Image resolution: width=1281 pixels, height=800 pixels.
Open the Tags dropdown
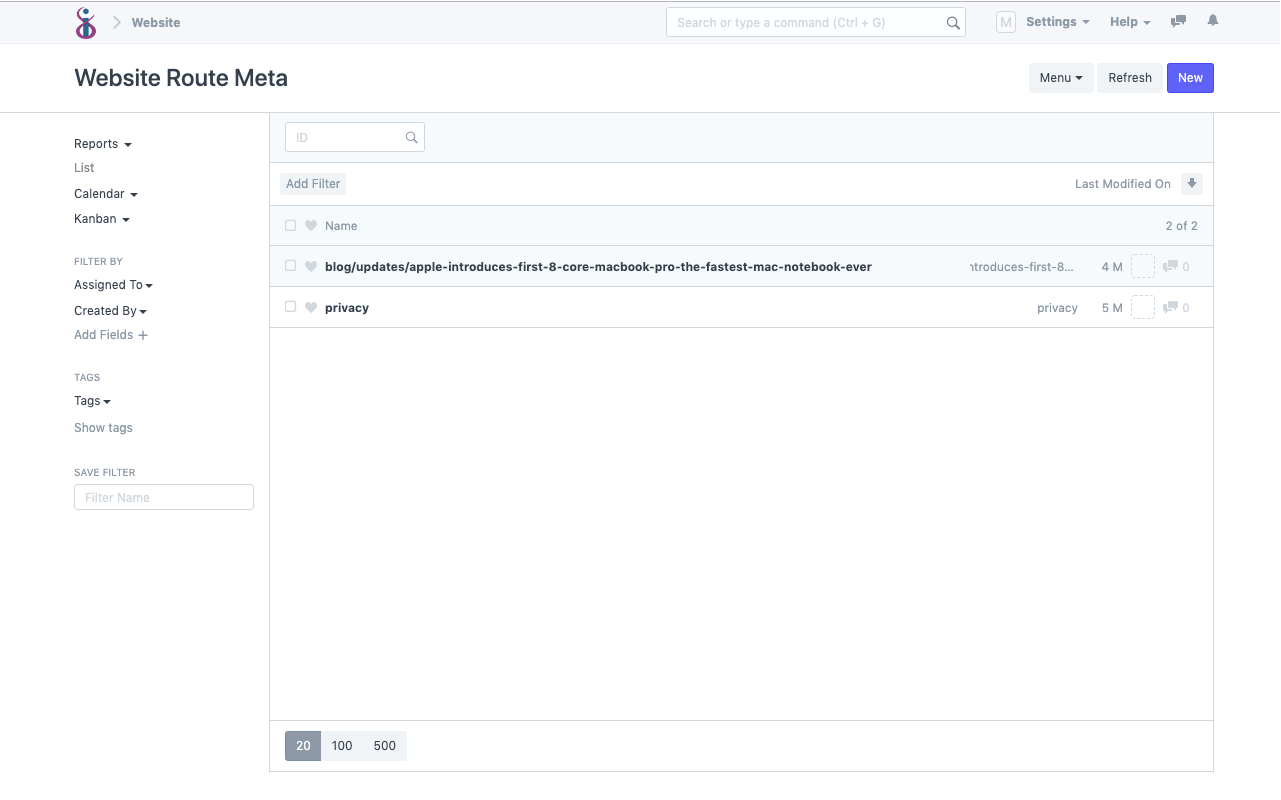(x=91, y=400)
